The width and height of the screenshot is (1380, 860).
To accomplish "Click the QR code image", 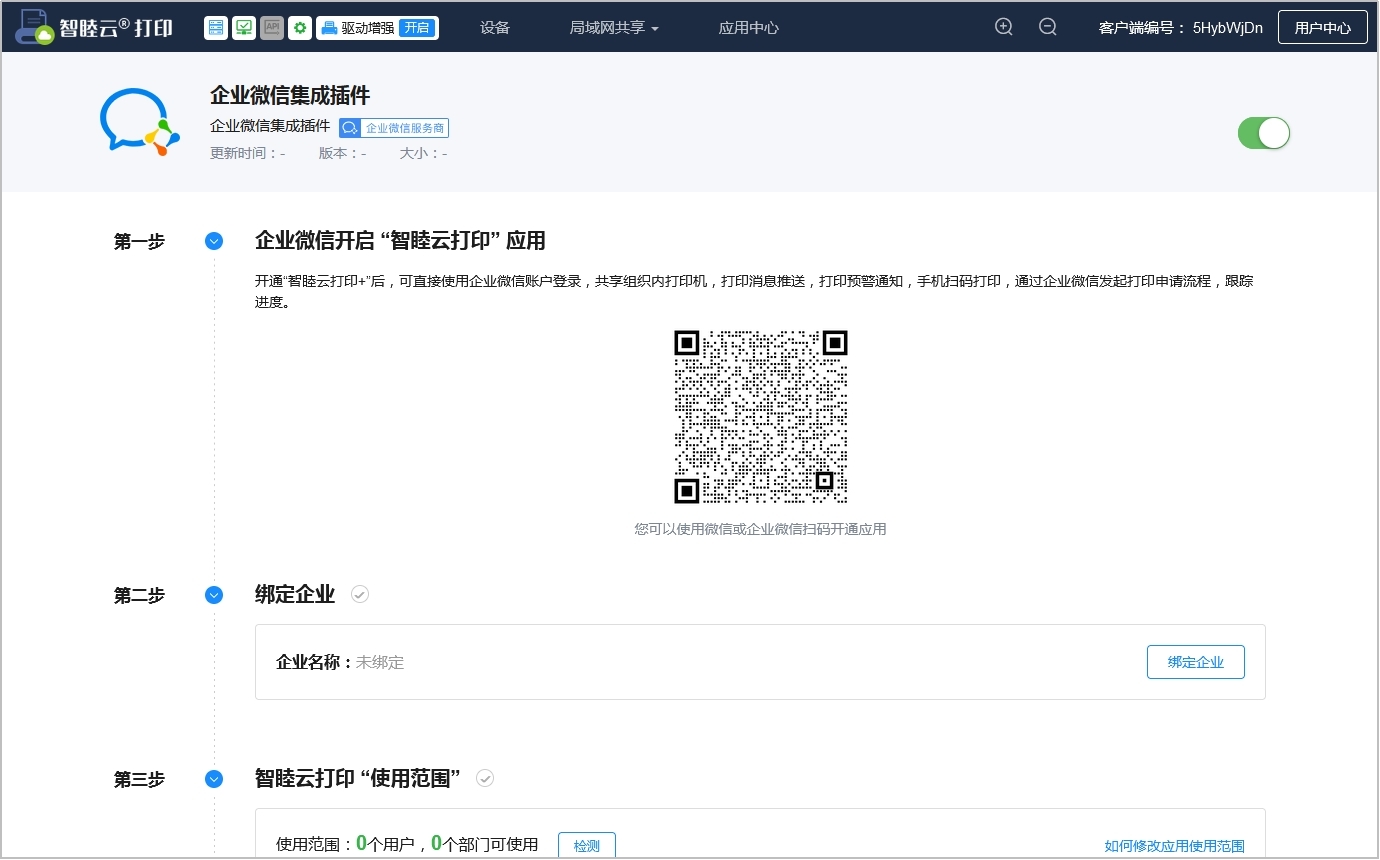I will coord(761,417).
